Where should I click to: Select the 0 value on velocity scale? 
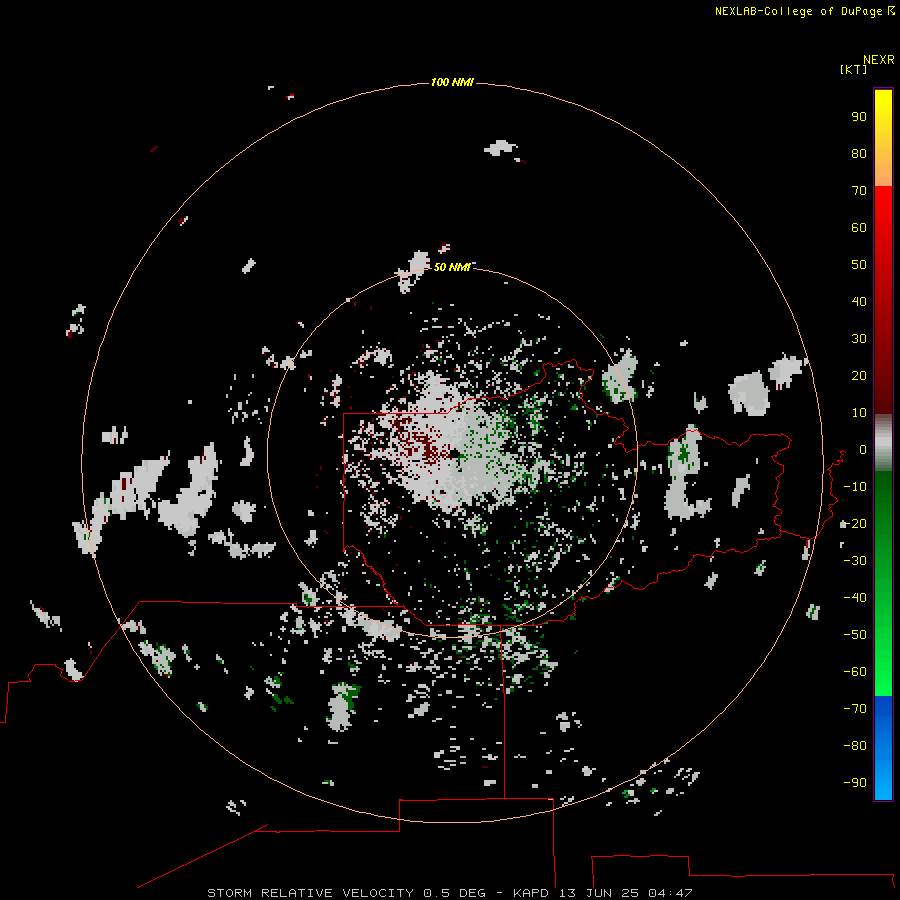(863, 449)
